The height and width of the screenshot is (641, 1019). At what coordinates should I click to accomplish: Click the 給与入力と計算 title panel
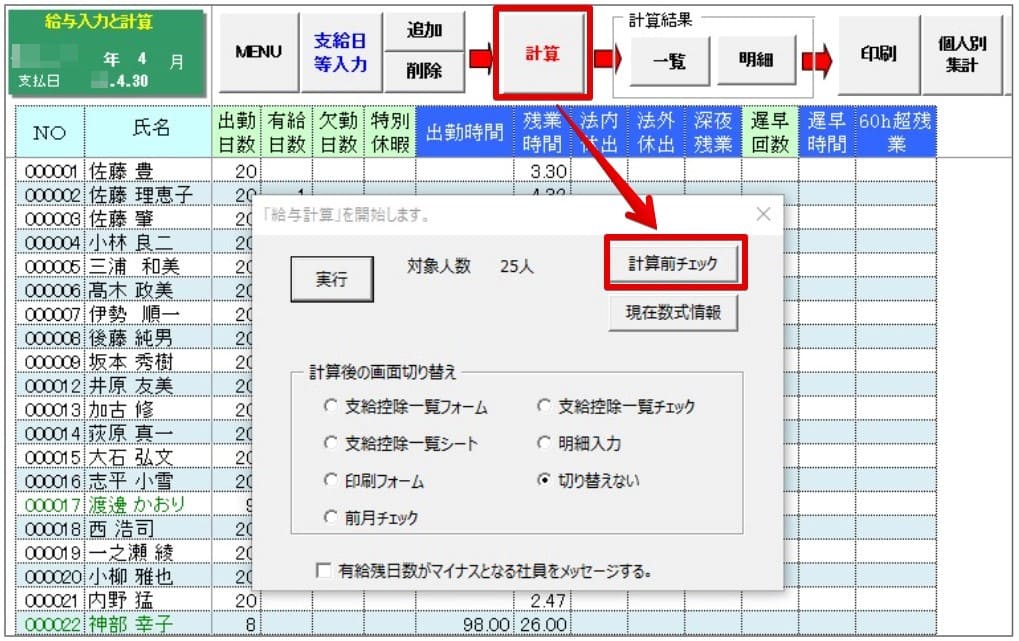(x=107, y=53)
